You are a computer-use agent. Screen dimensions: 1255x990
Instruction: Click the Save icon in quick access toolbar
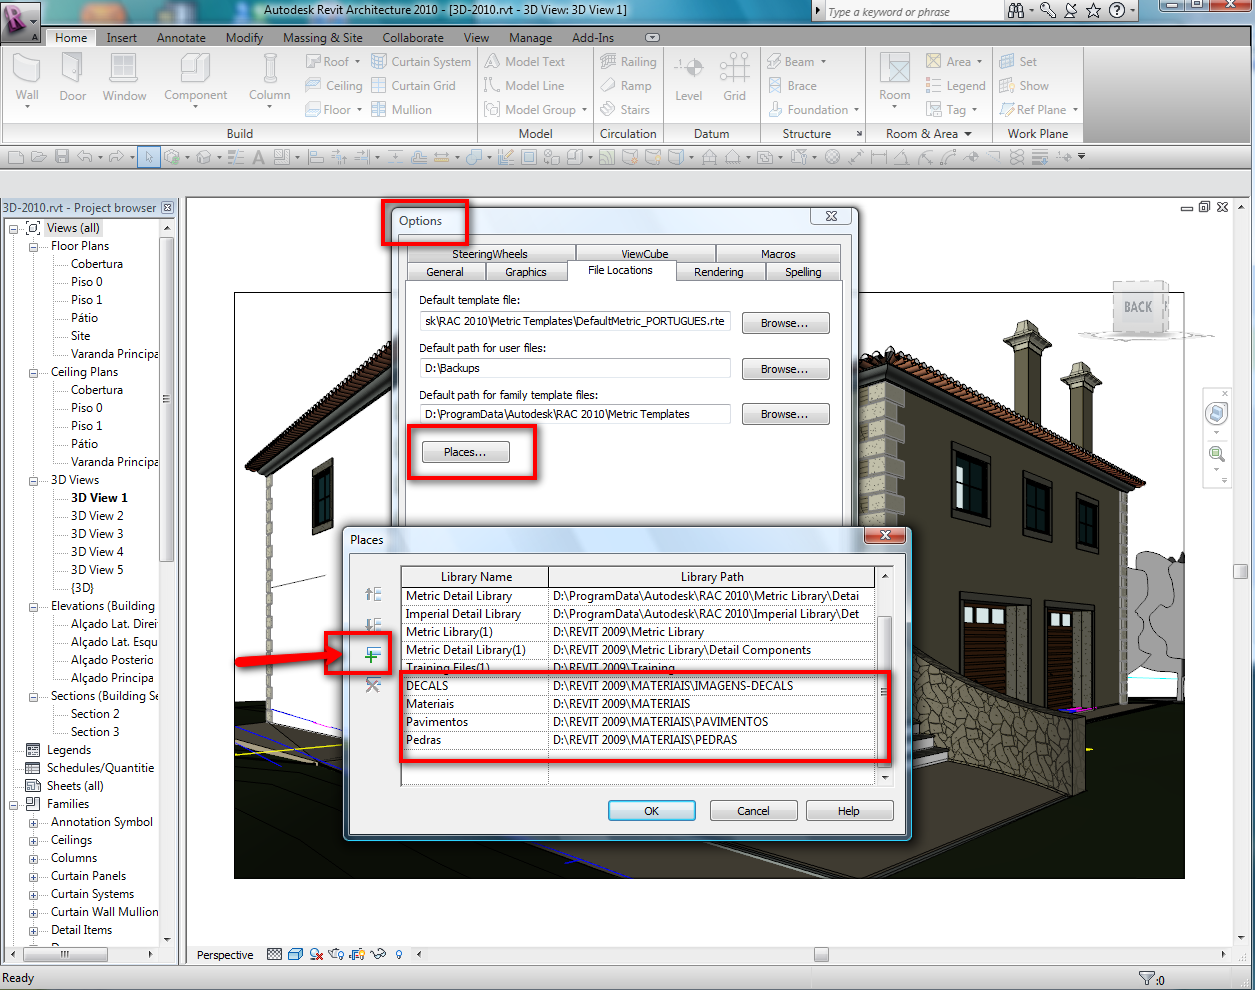[62, 157]
